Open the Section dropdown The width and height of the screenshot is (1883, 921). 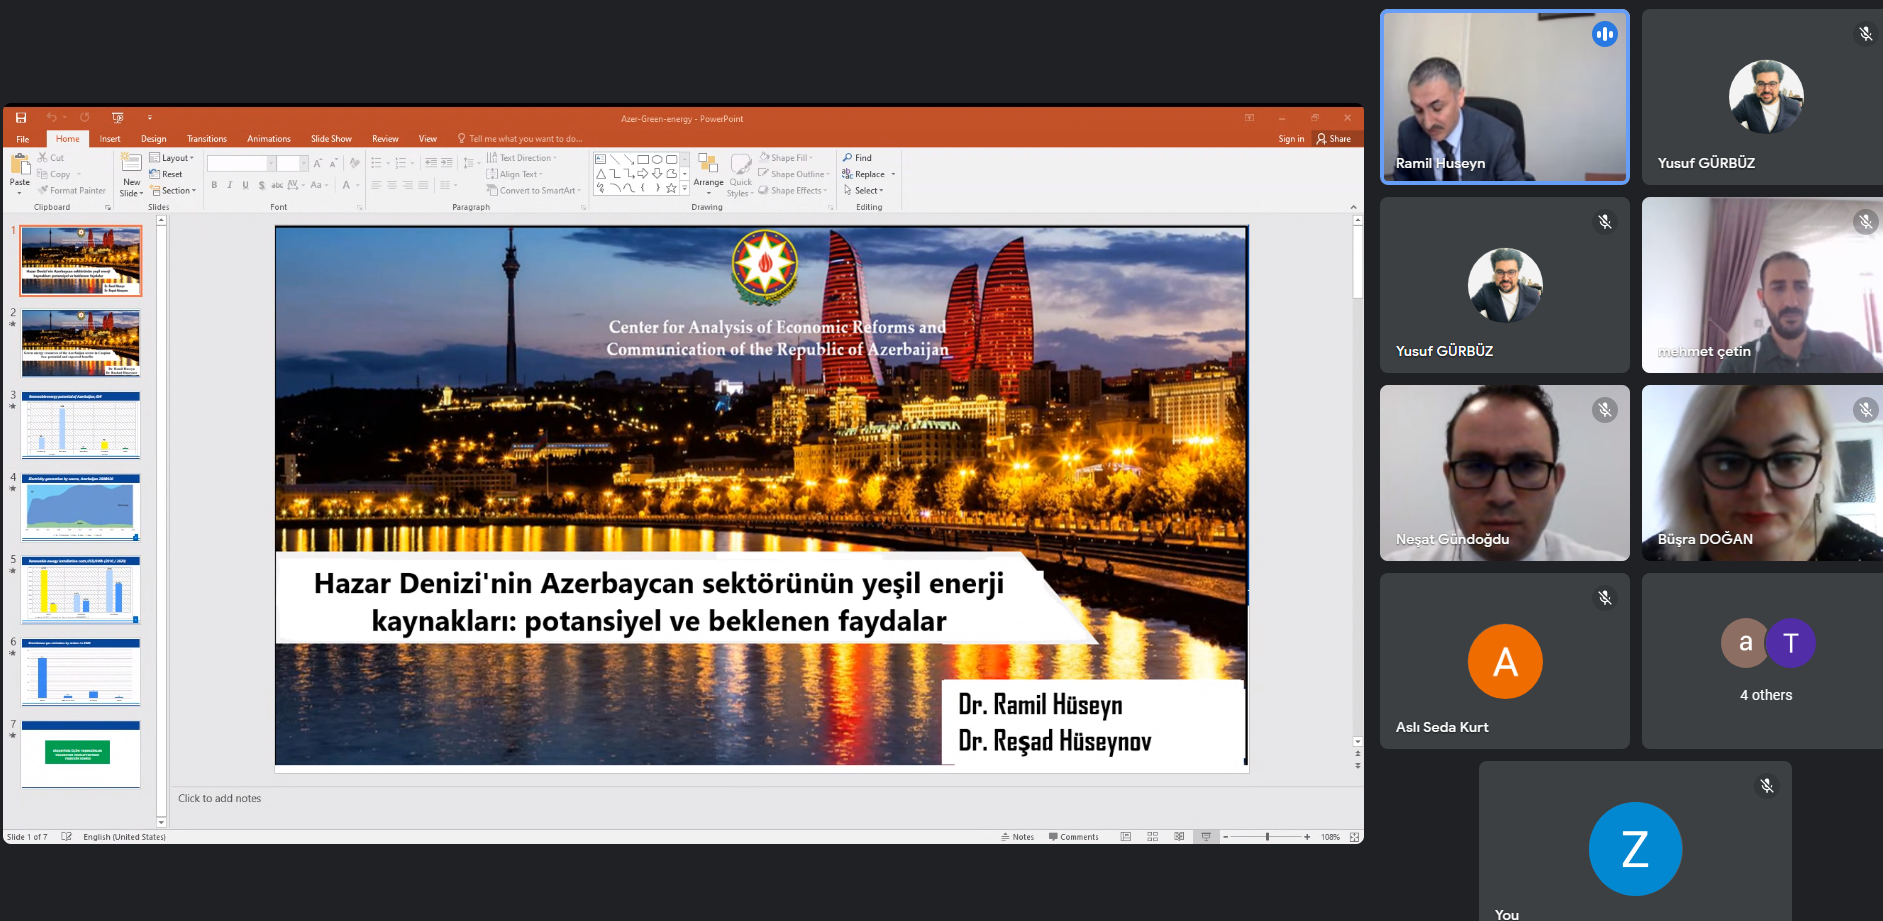[174, 191]
